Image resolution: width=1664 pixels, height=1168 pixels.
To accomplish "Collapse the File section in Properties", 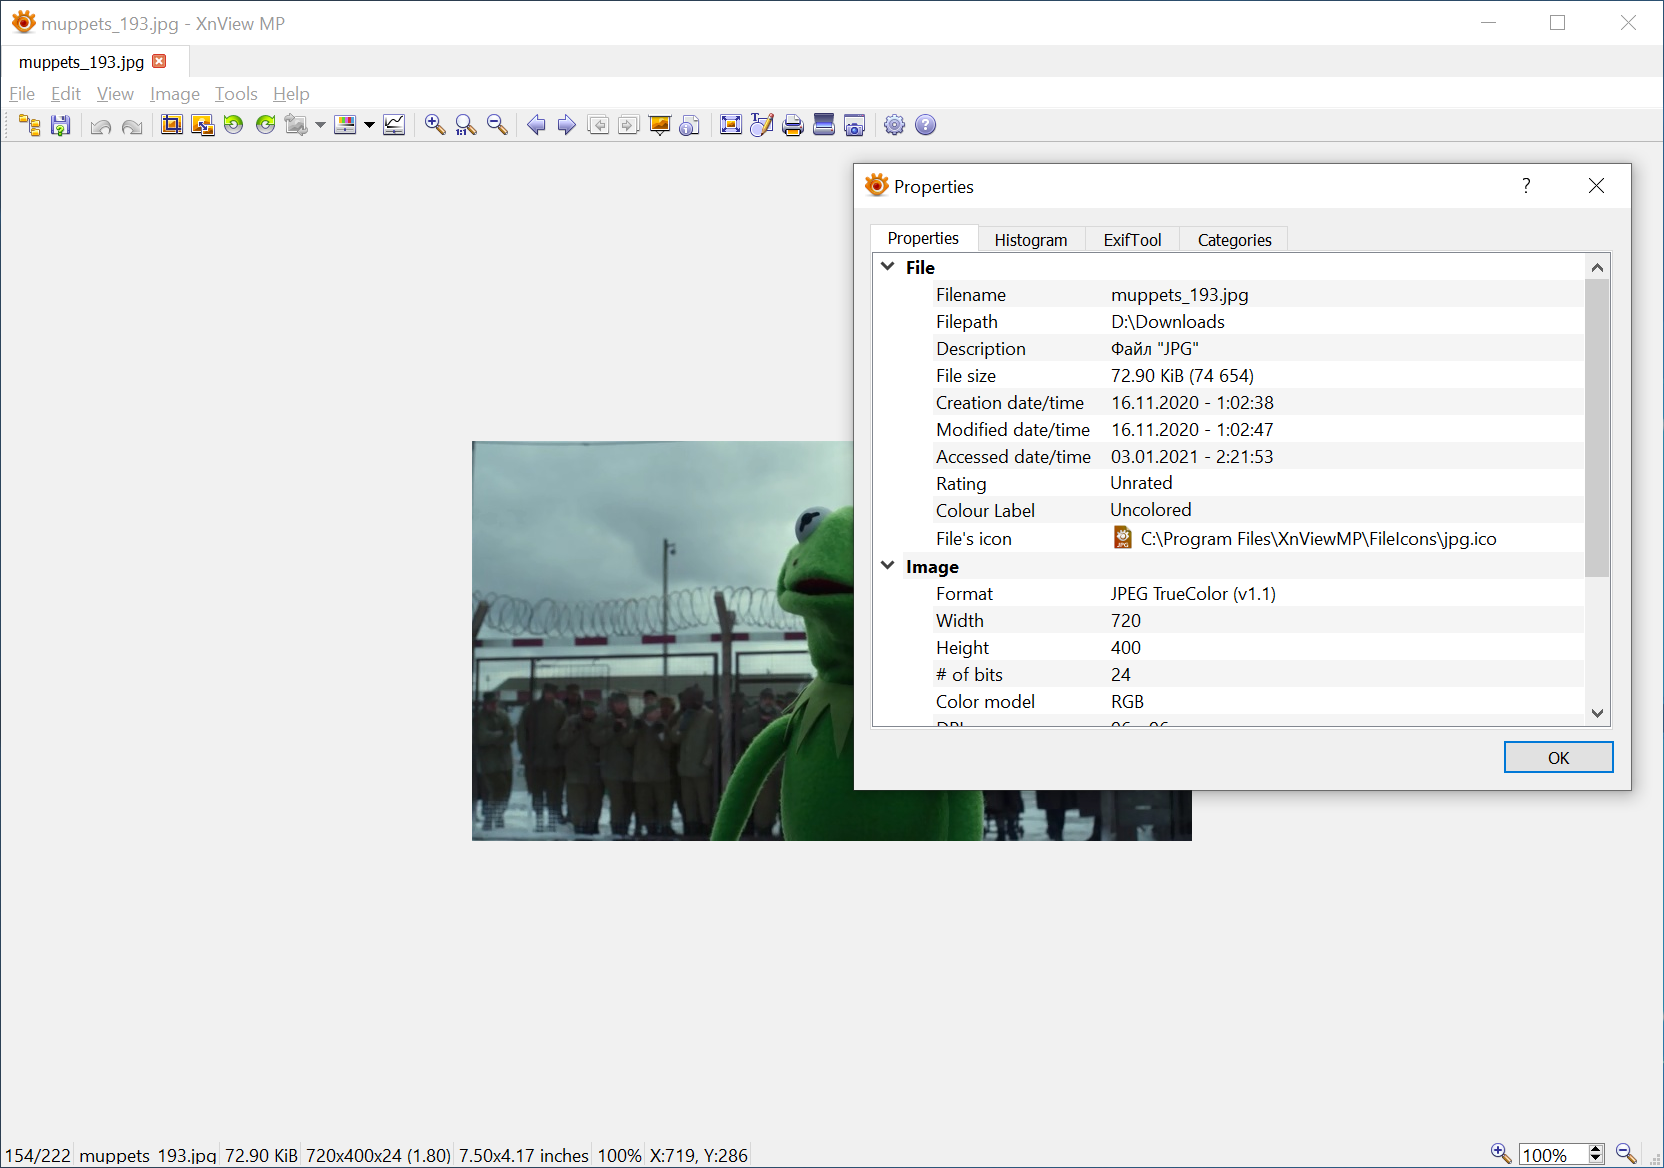I will coord(887,267).
